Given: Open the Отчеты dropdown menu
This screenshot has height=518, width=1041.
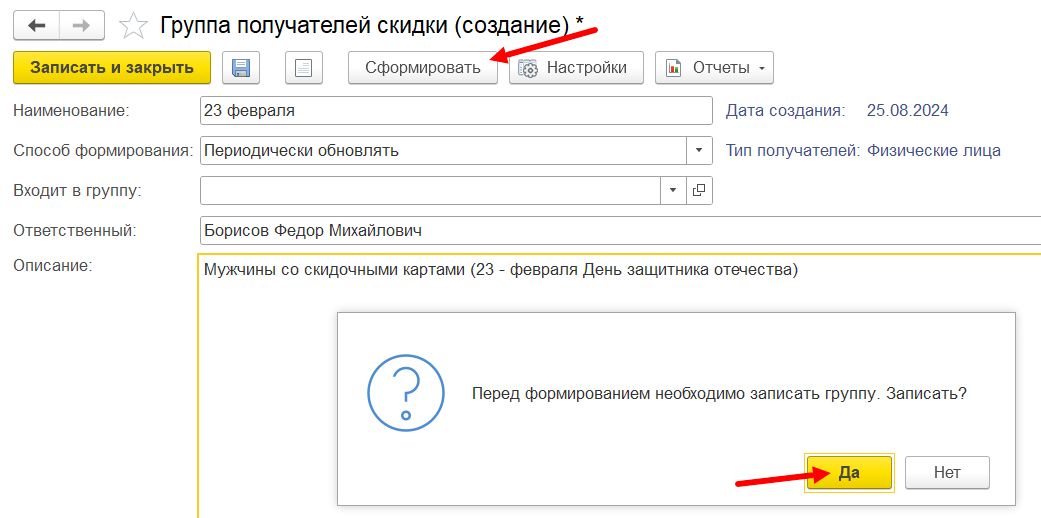Looking at the screenshot, I should click(714, 68).
